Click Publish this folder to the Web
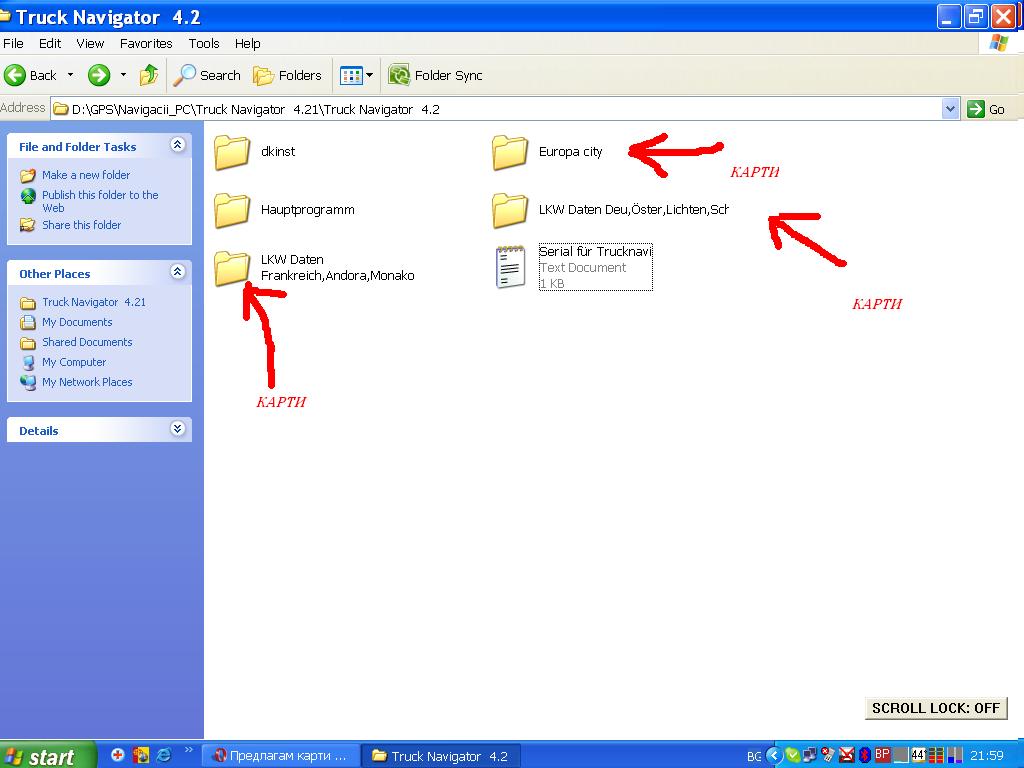This screenshot has width=1024, height=768. click(100, 201)
